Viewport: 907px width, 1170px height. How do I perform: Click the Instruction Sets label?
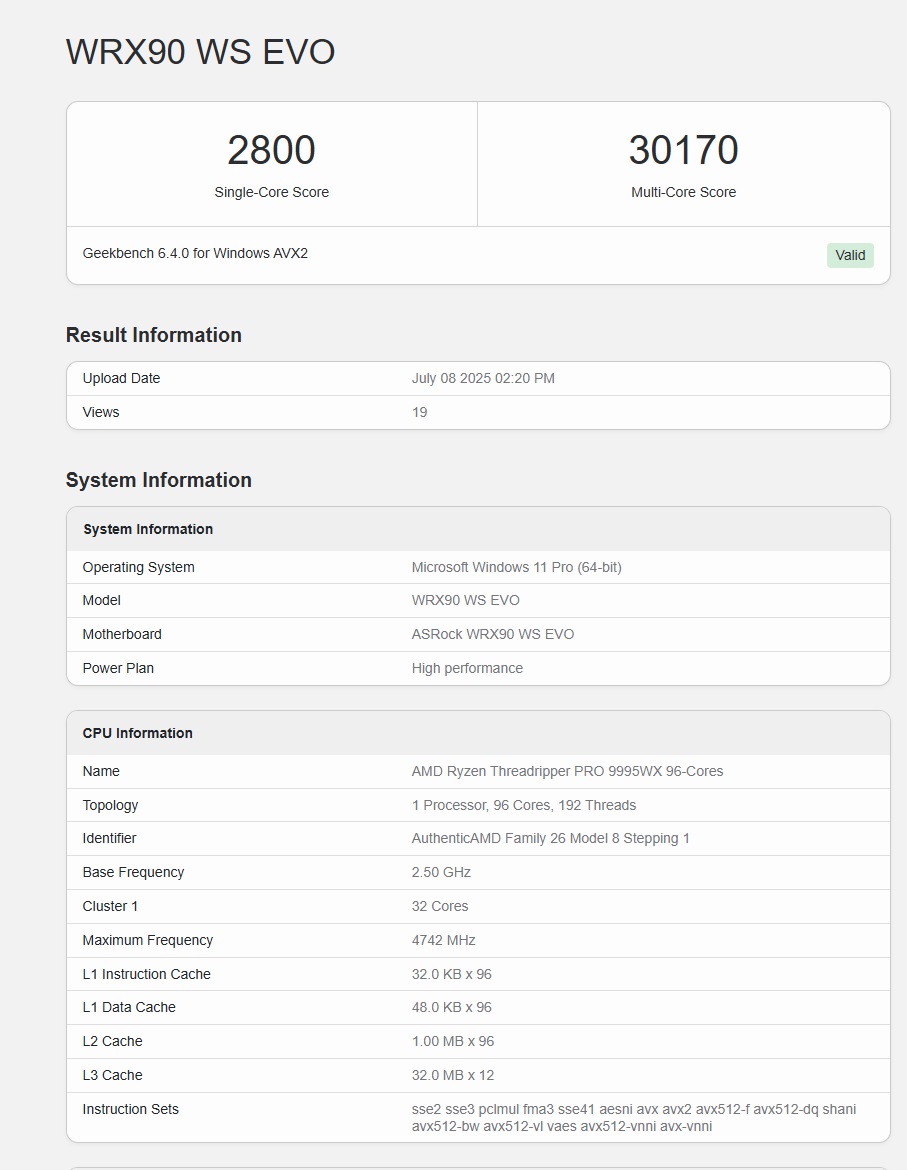point(131,1109)
